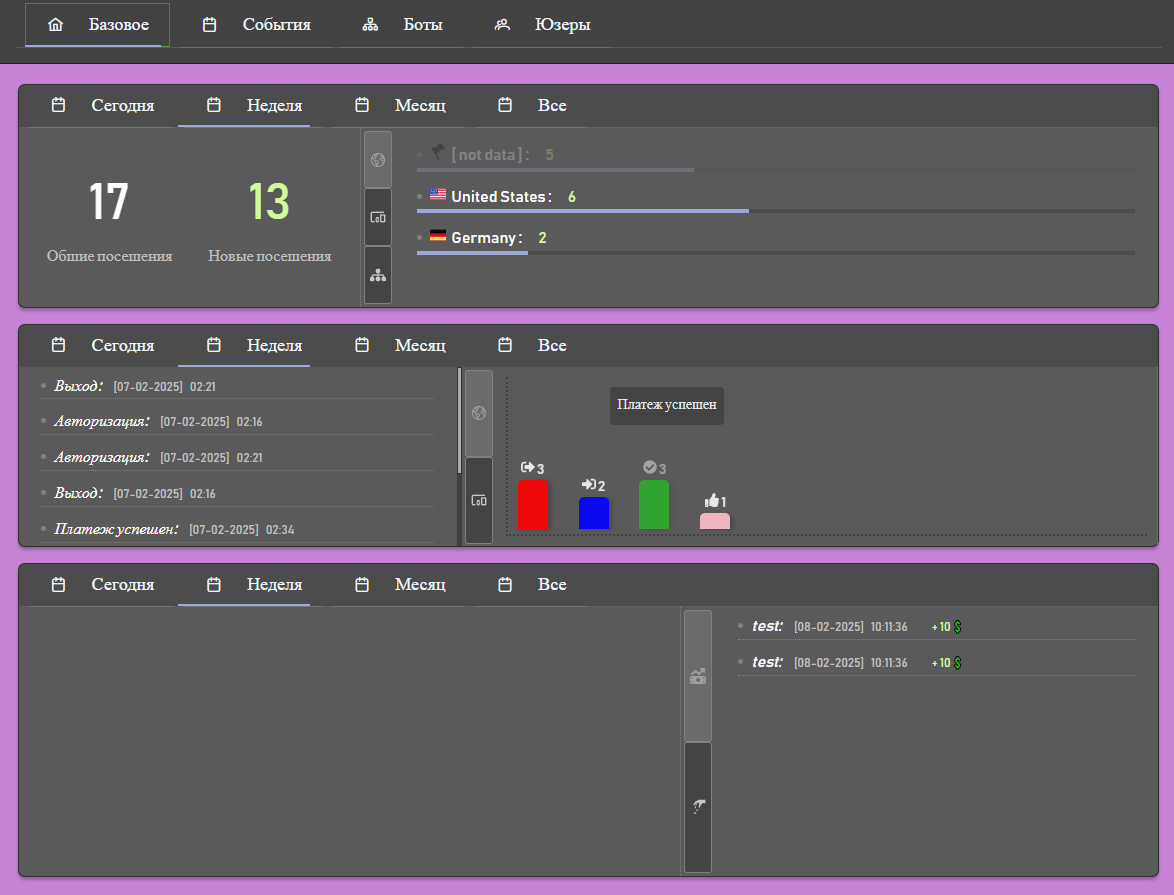Click the red logout bar in chart

coord(533,505)
